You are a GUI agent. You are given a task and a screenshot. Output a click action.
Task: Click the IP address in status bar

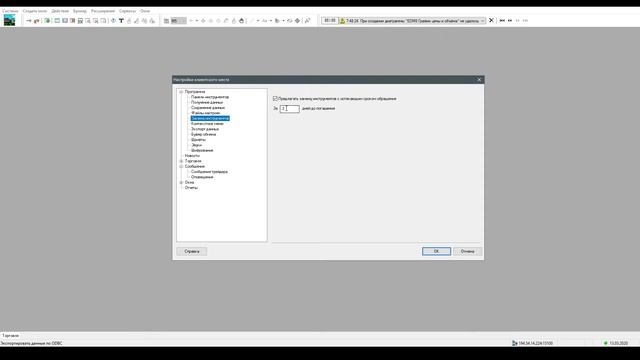coord(536,343)
